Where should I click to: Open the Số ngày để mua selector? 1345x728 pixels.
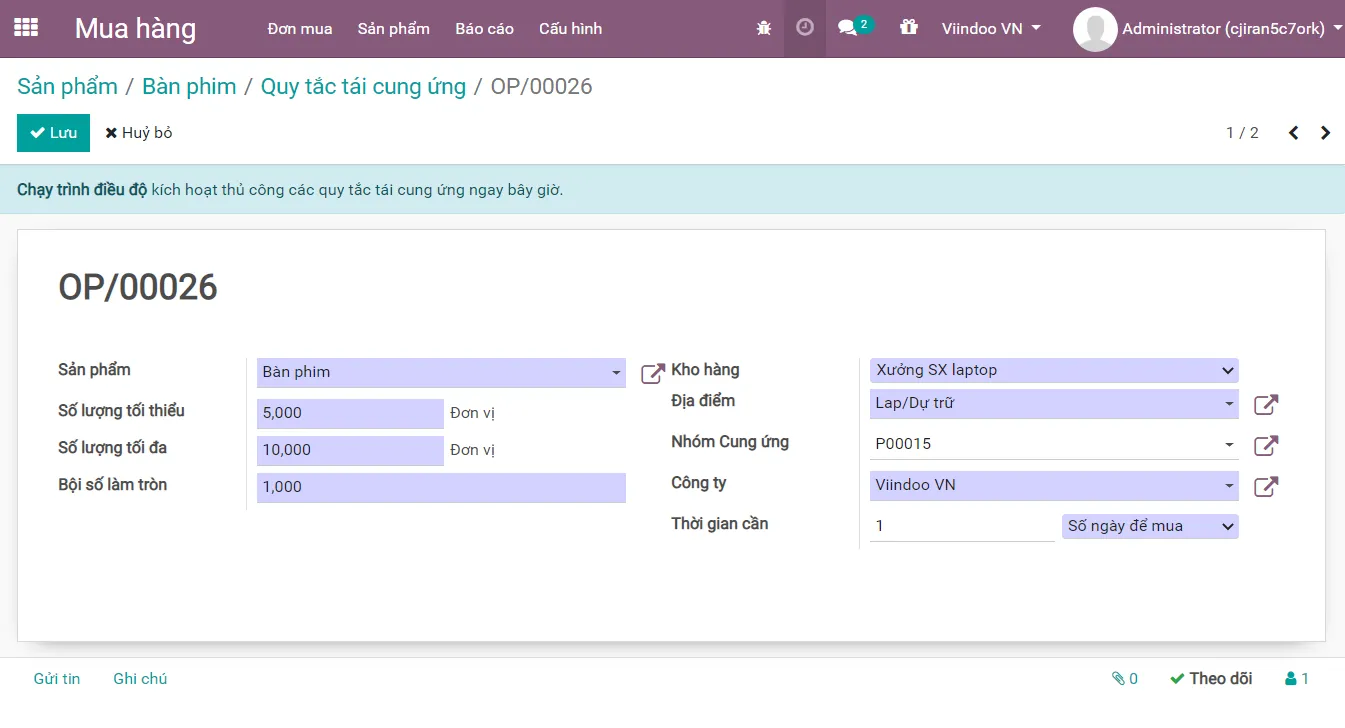[x=1150, y=526]
